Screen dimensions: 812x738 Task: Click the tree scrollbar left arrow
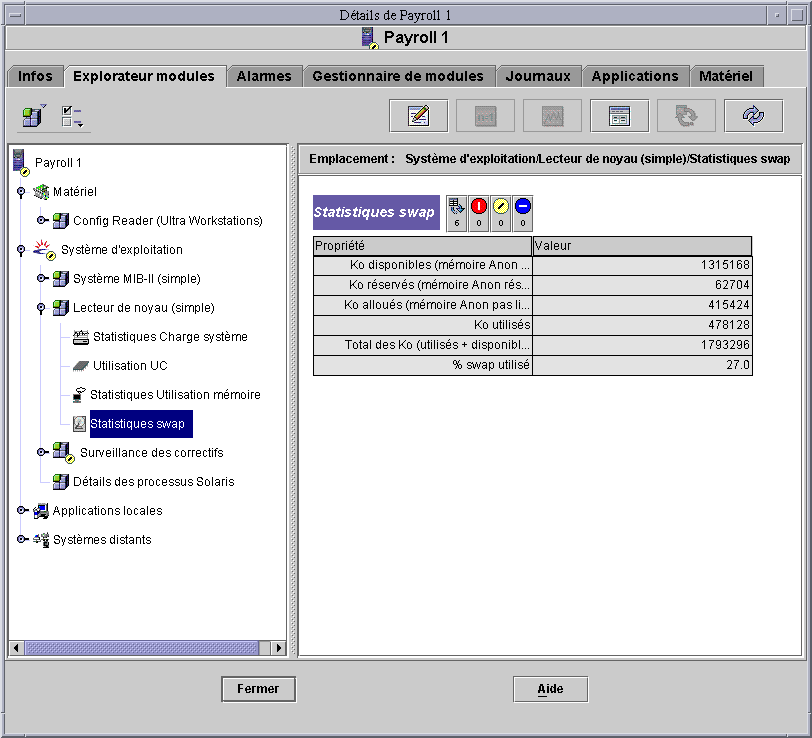16,647
